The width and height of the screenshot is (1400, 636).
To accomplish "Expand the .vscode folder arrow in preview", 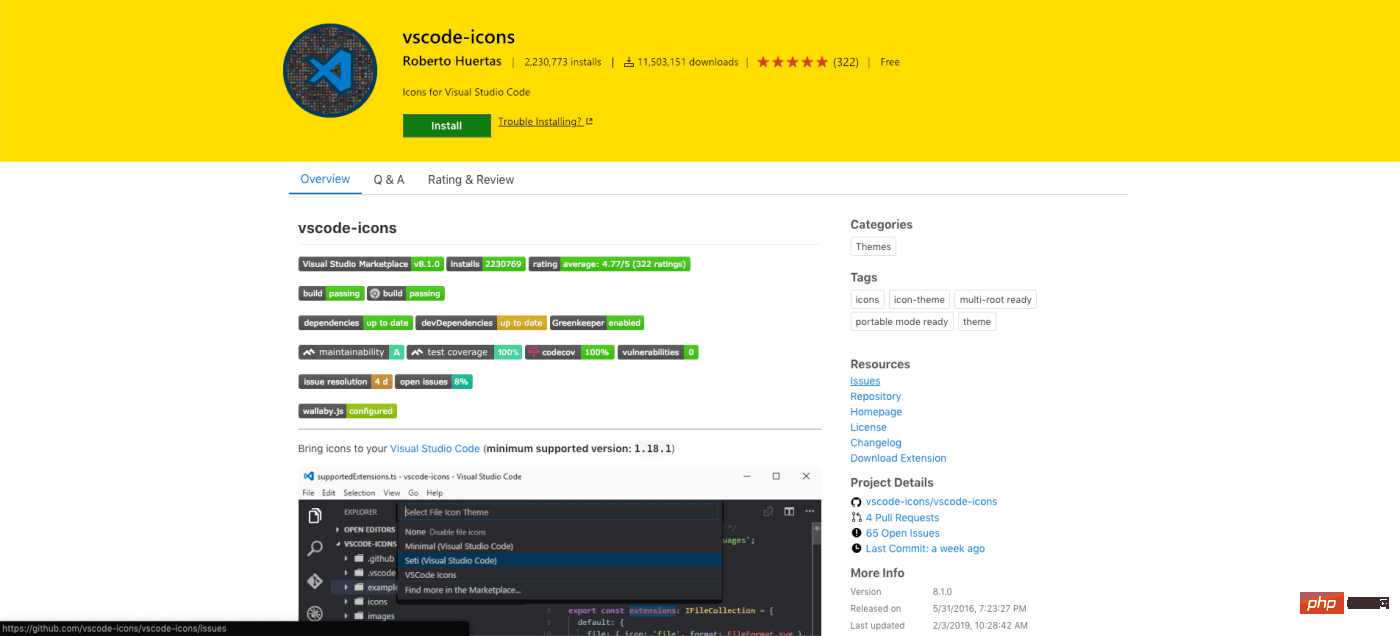I will pos(346,573).
